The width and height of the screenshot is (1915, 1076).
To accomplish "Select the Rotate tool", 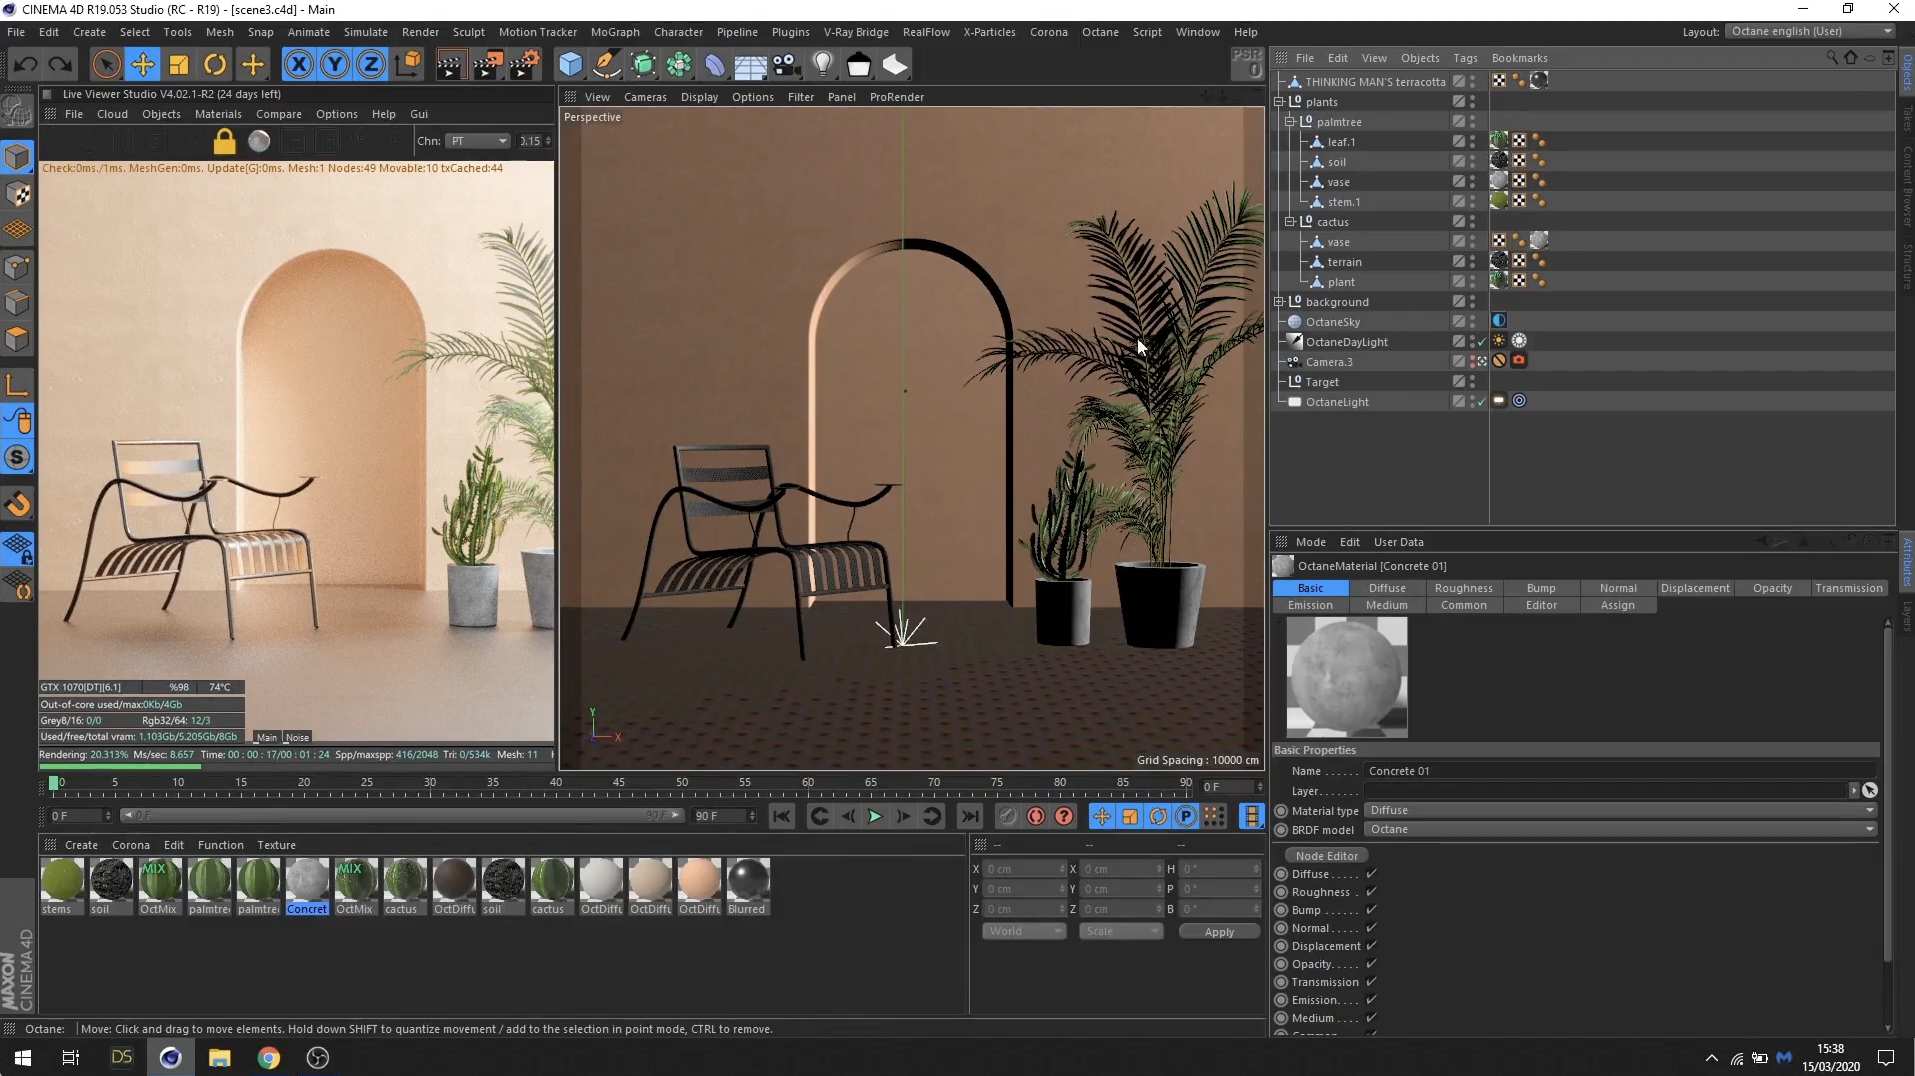I will point(215,64).
